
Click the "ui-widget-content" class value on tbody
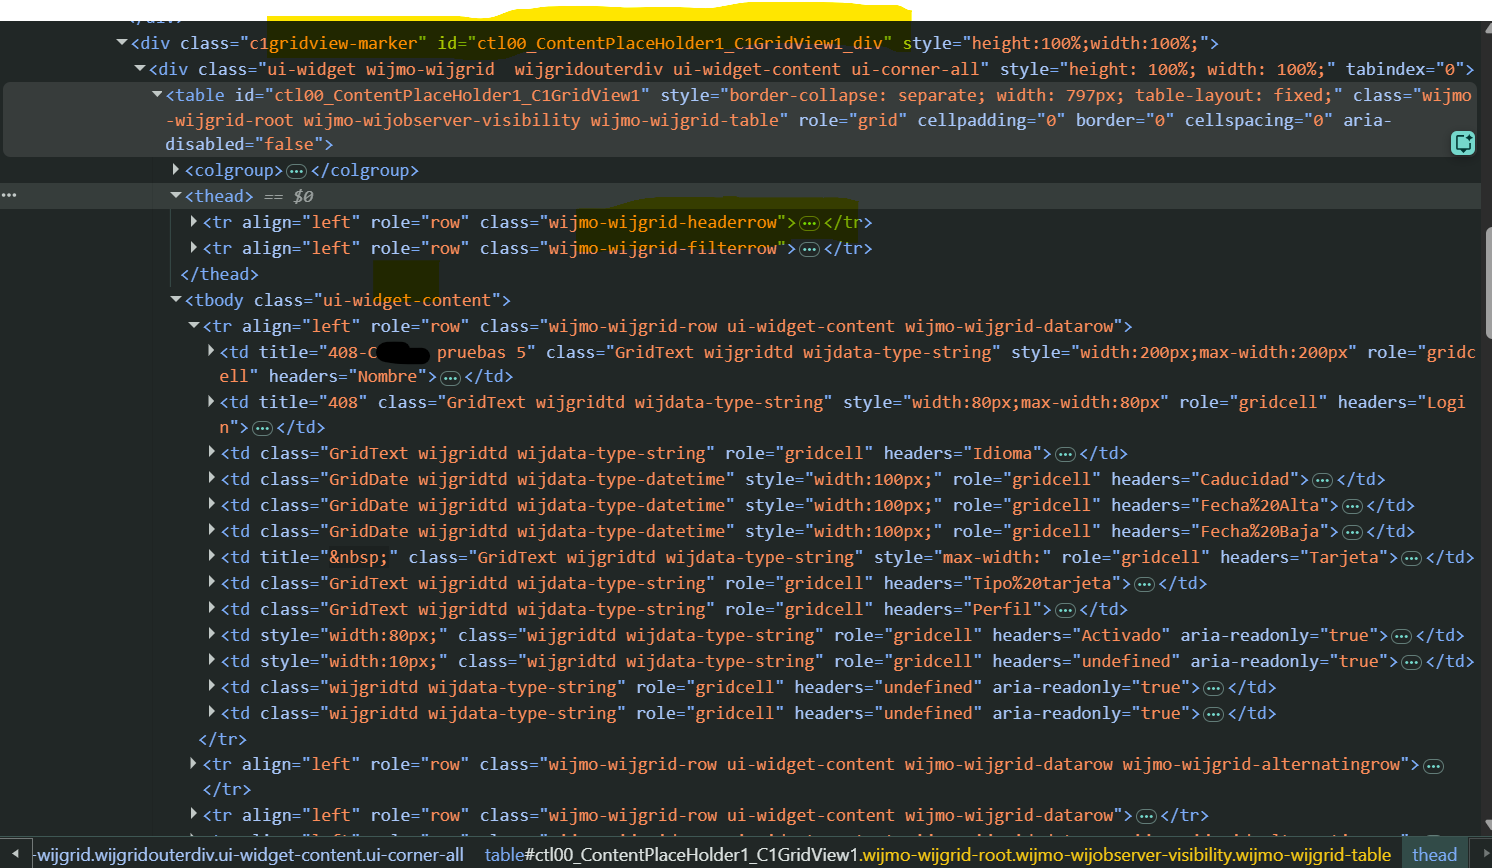(407, 300)
